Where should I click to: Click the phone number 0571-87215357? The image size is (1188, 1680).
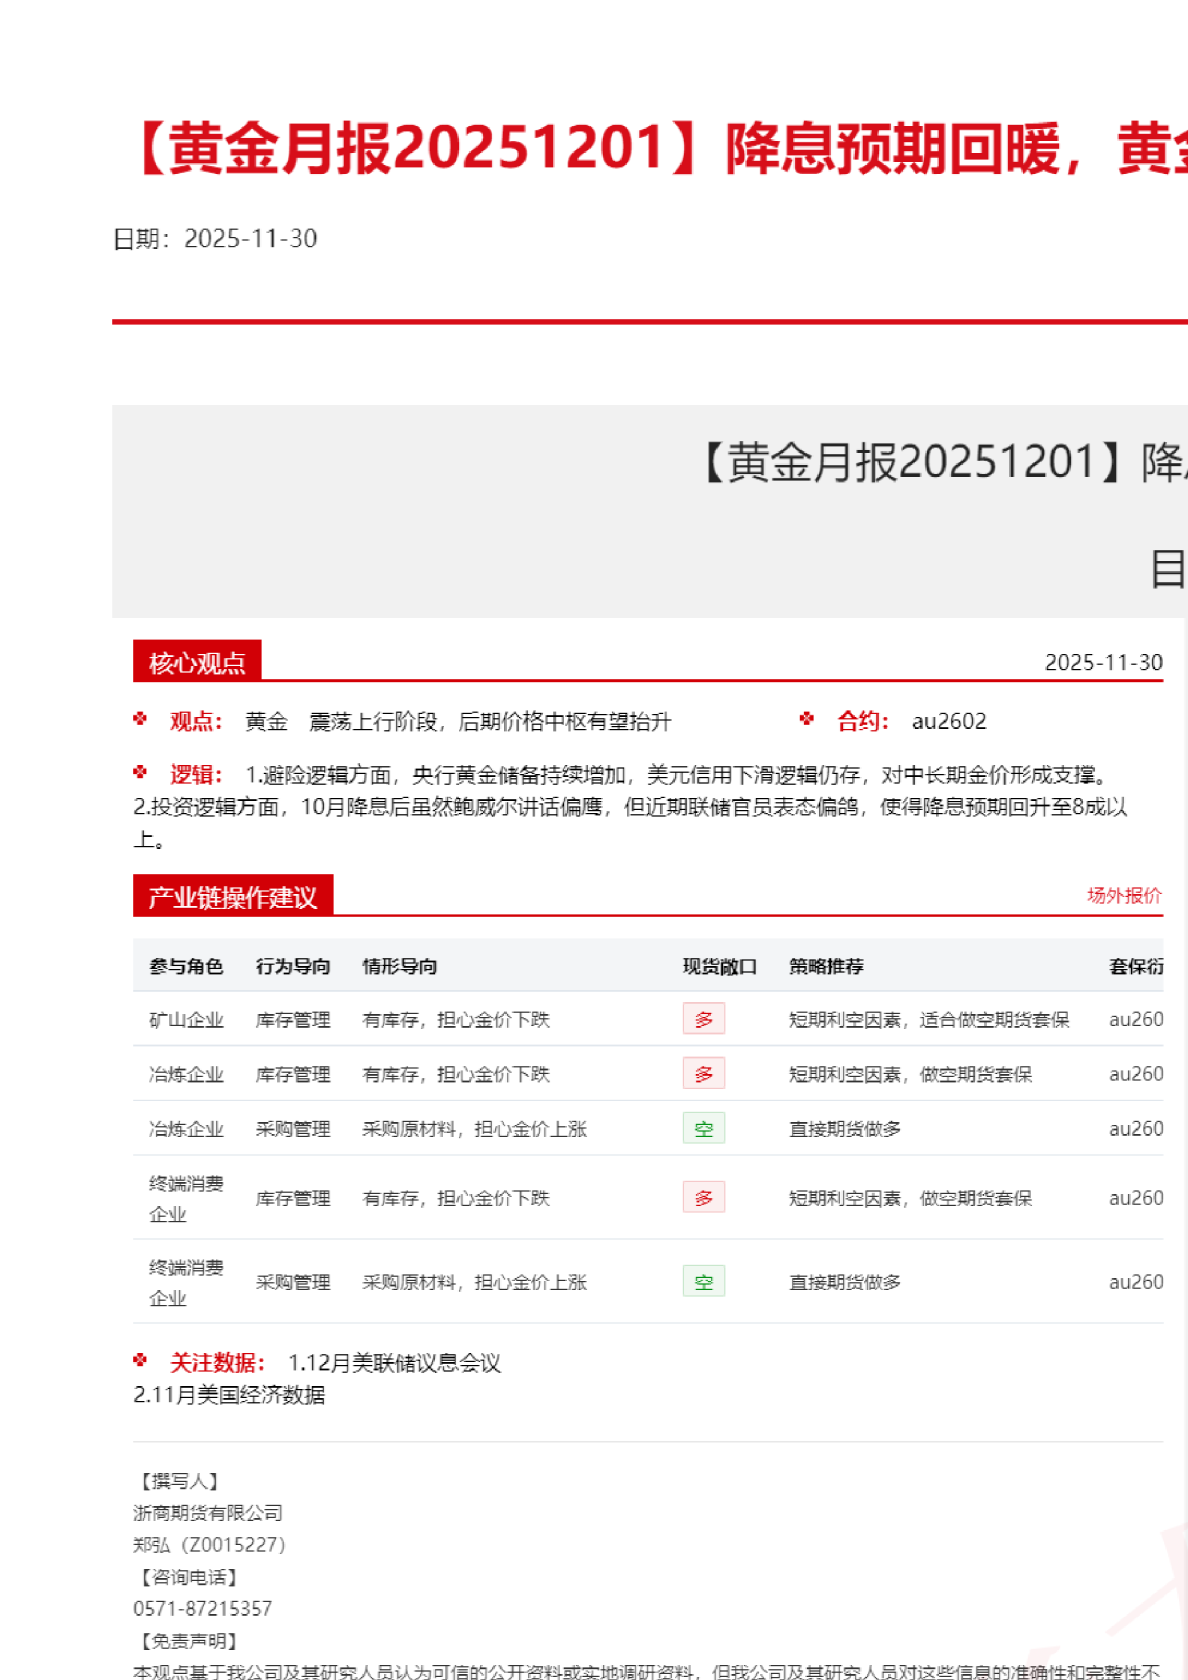pyautogui.click(x=203, y=1608)
